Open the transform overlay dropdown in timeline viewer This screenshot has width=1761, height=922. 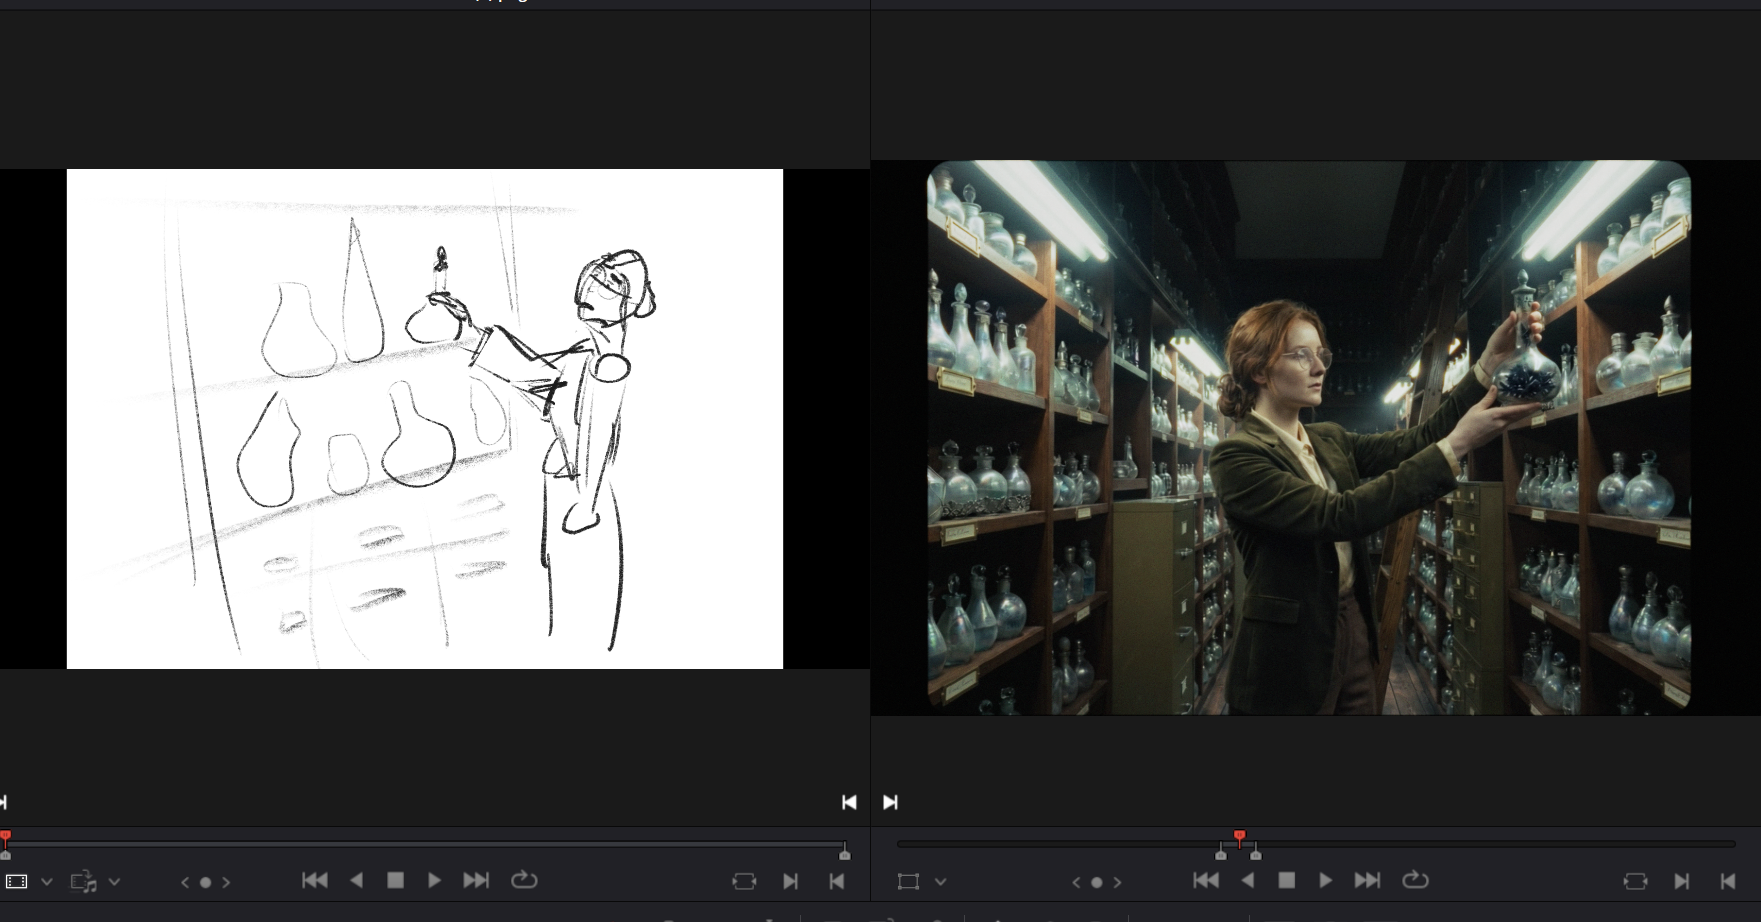(940, 882)
